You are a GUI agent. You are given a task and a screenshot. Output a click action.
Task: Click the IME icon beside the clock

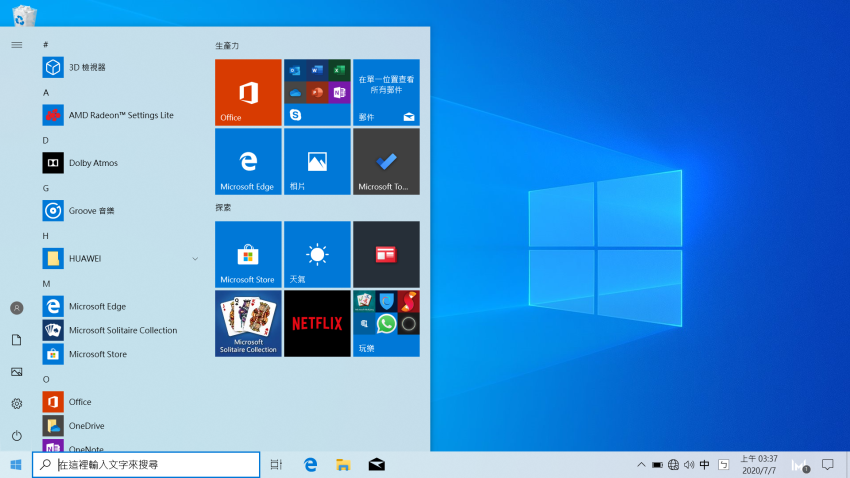point(724,464)
